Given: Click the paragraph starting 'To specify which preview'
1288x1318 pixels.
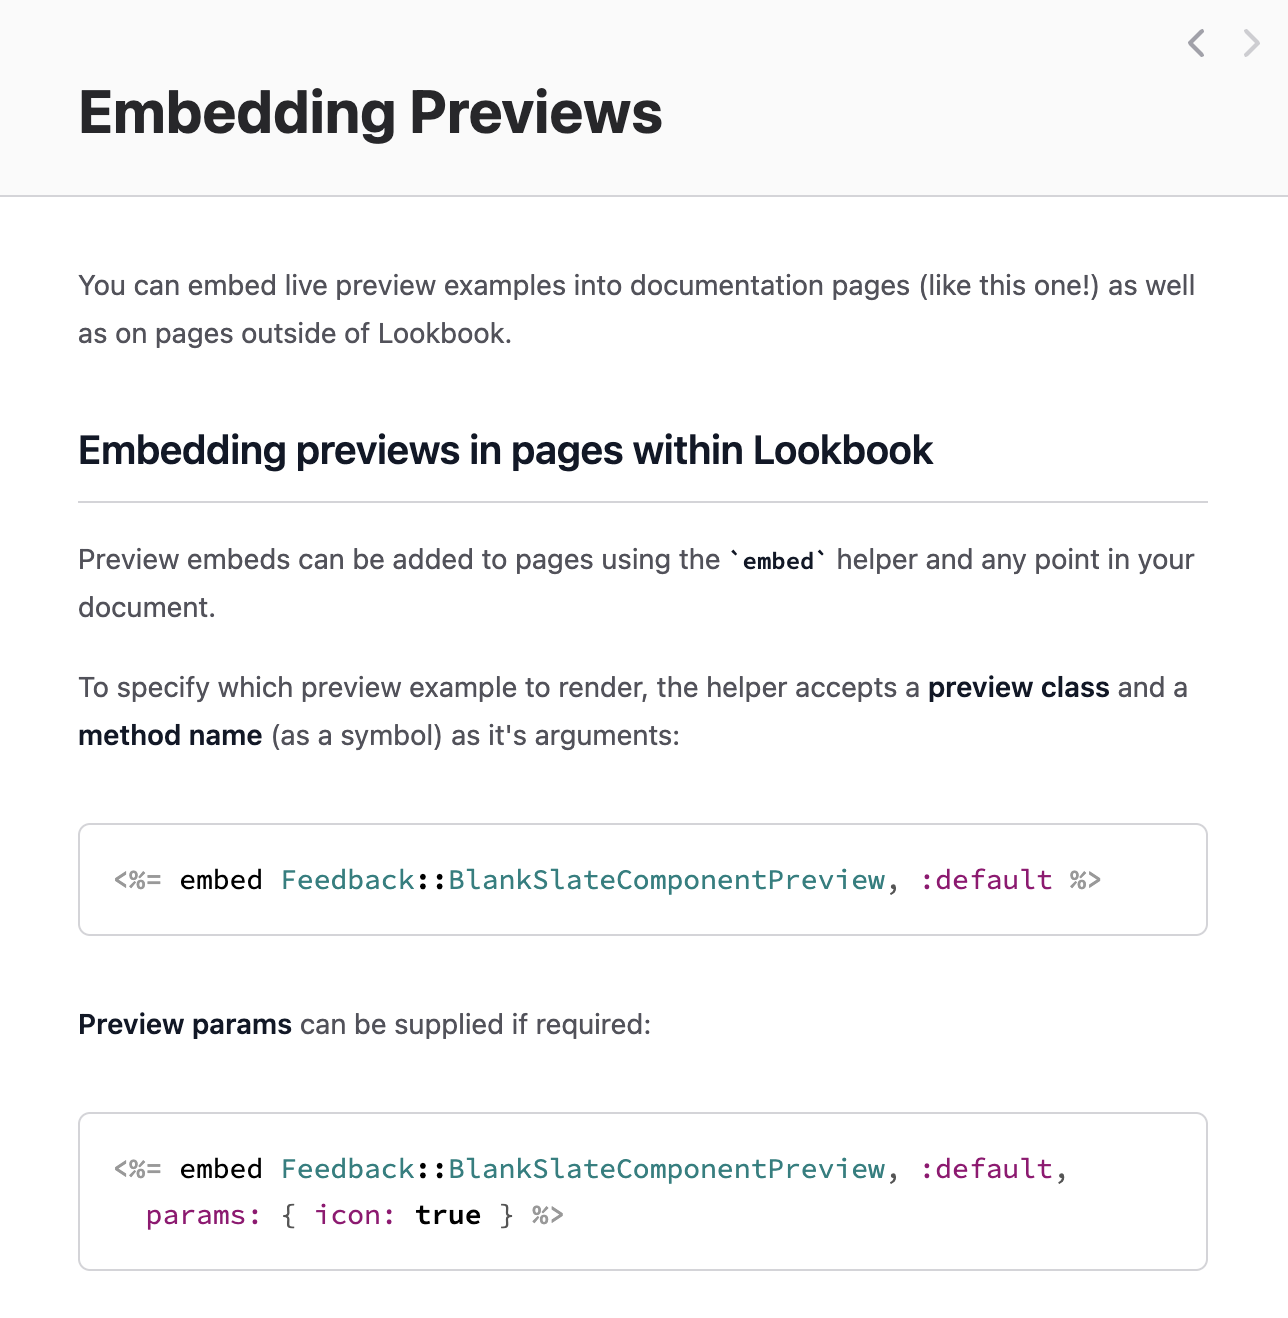Looking at the screenshot, I should 633,712.
